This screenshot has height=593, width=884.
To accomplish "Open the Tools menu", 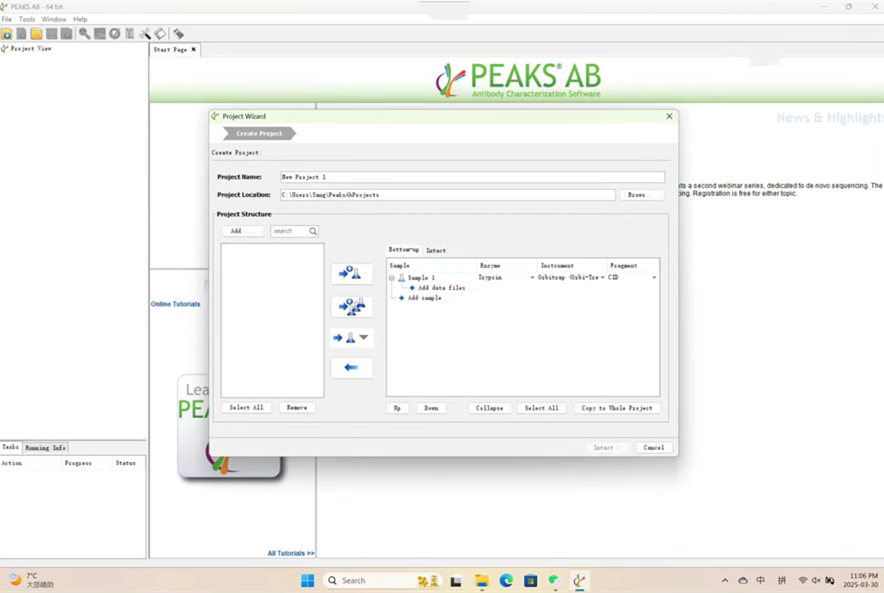I will tap(27, 19).
